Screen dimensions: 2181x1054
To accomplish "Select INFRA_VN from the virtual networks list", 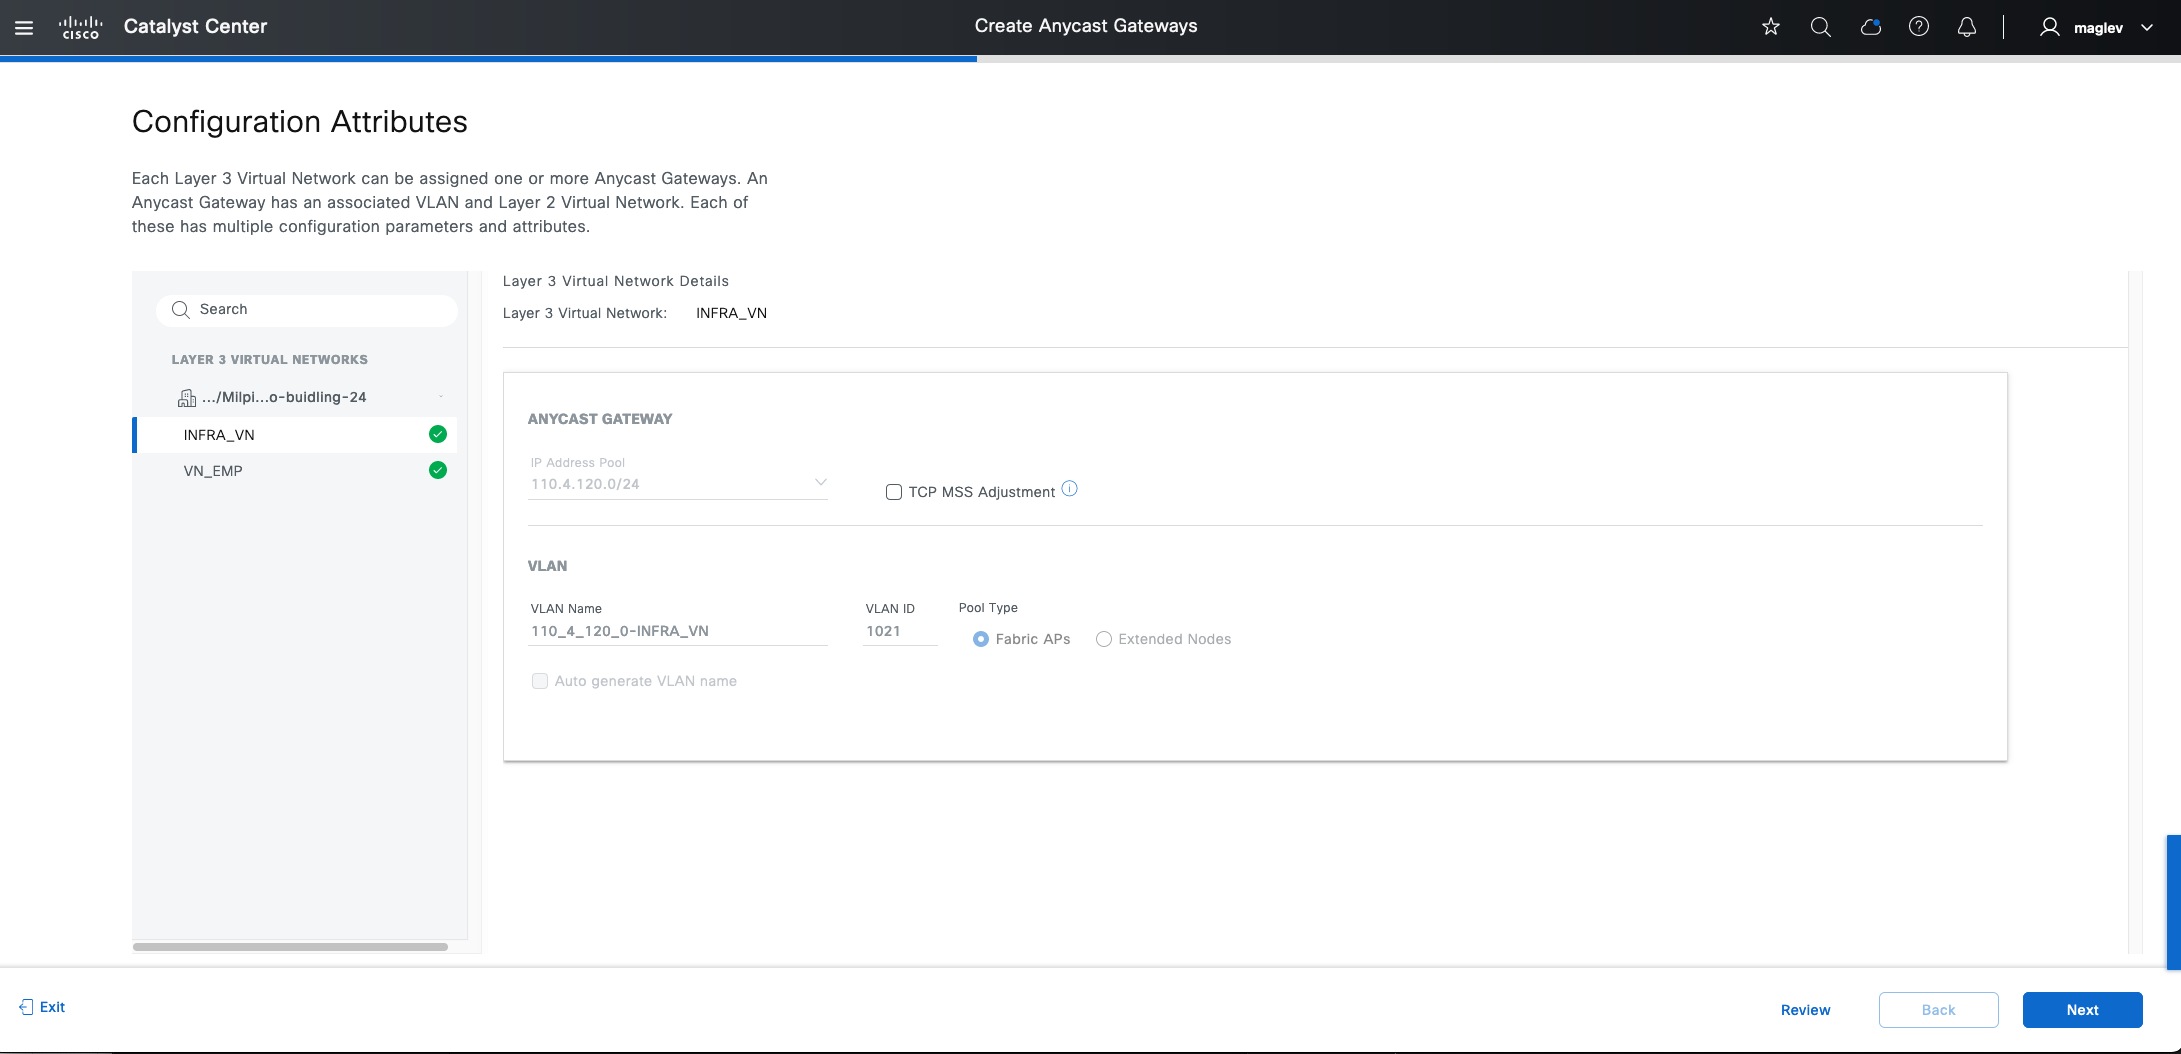I will point(218,435).
